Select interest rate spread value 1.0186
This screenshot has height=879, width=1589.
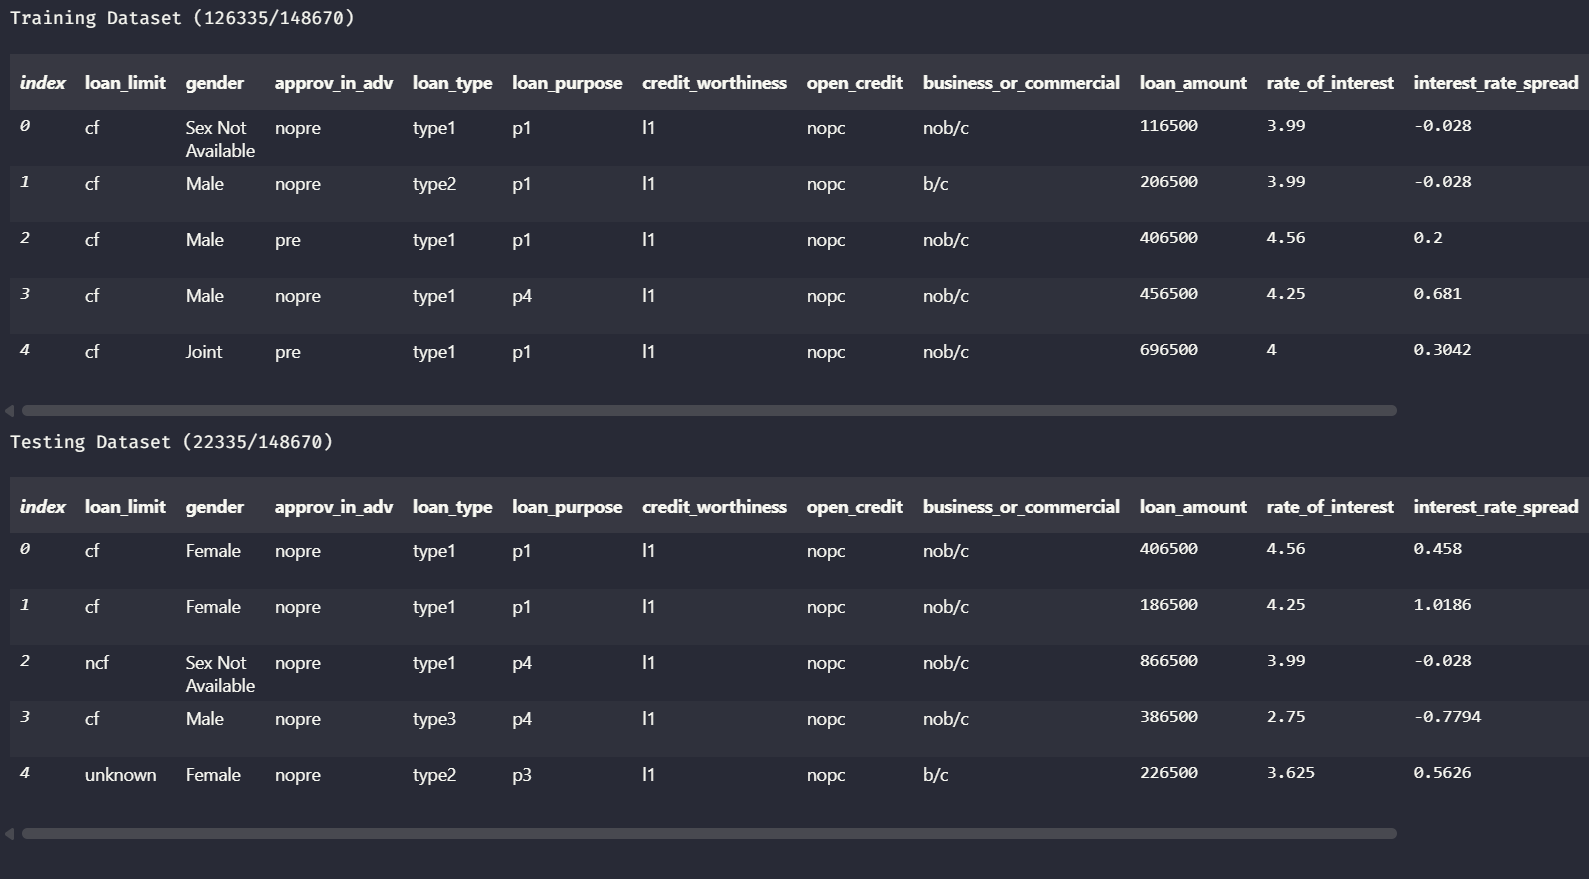pyautogui.click(x=1442, y=605)
